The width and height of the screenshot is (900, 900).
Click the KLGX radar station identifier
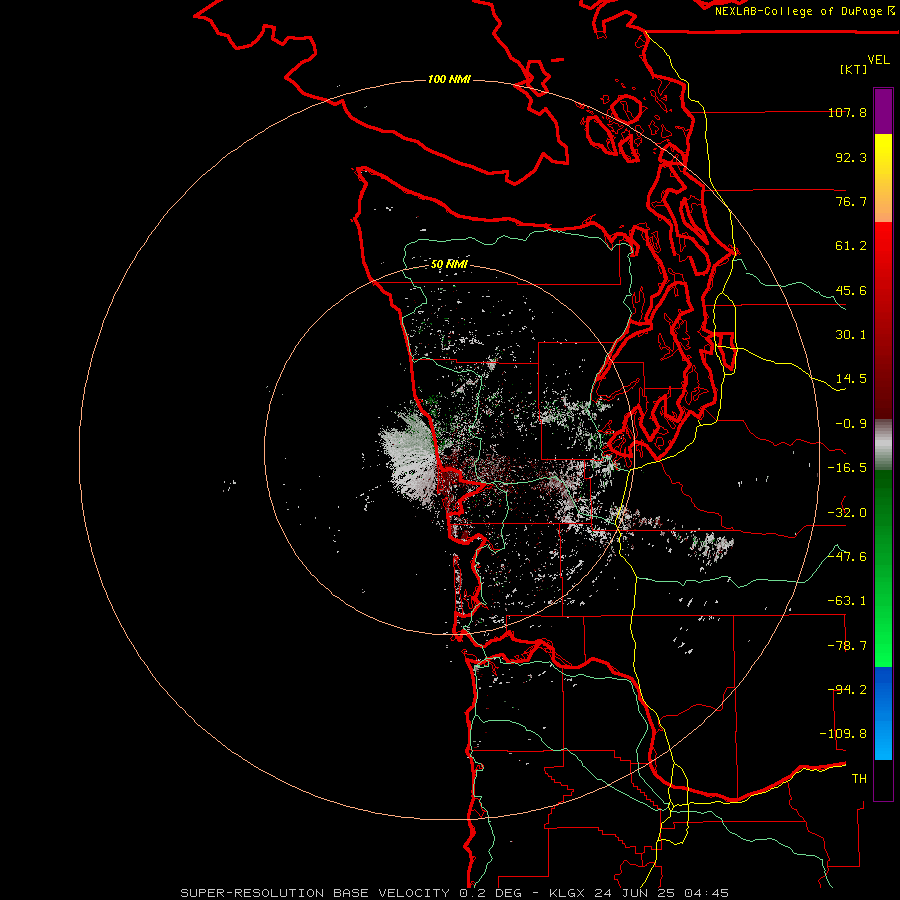pyautogui.click(x=567, y=893)
